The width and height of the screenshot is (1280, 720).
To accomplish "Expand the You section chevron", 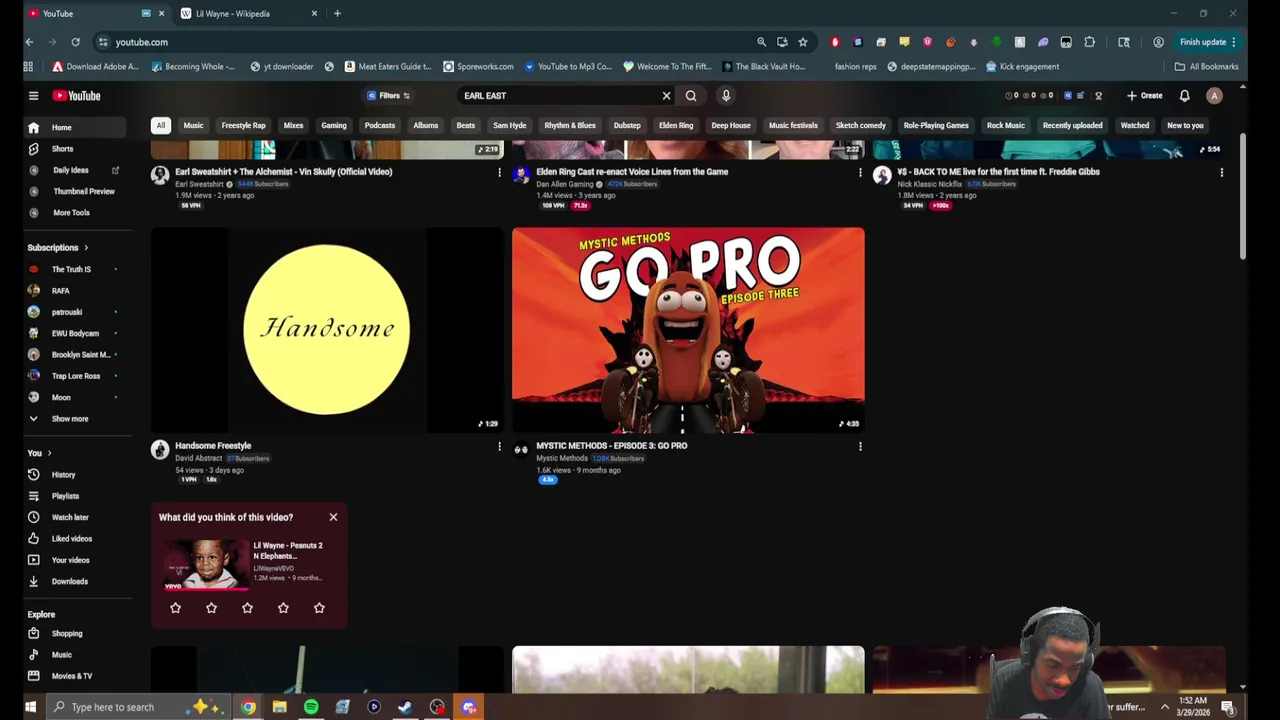I will pos(49,453).
